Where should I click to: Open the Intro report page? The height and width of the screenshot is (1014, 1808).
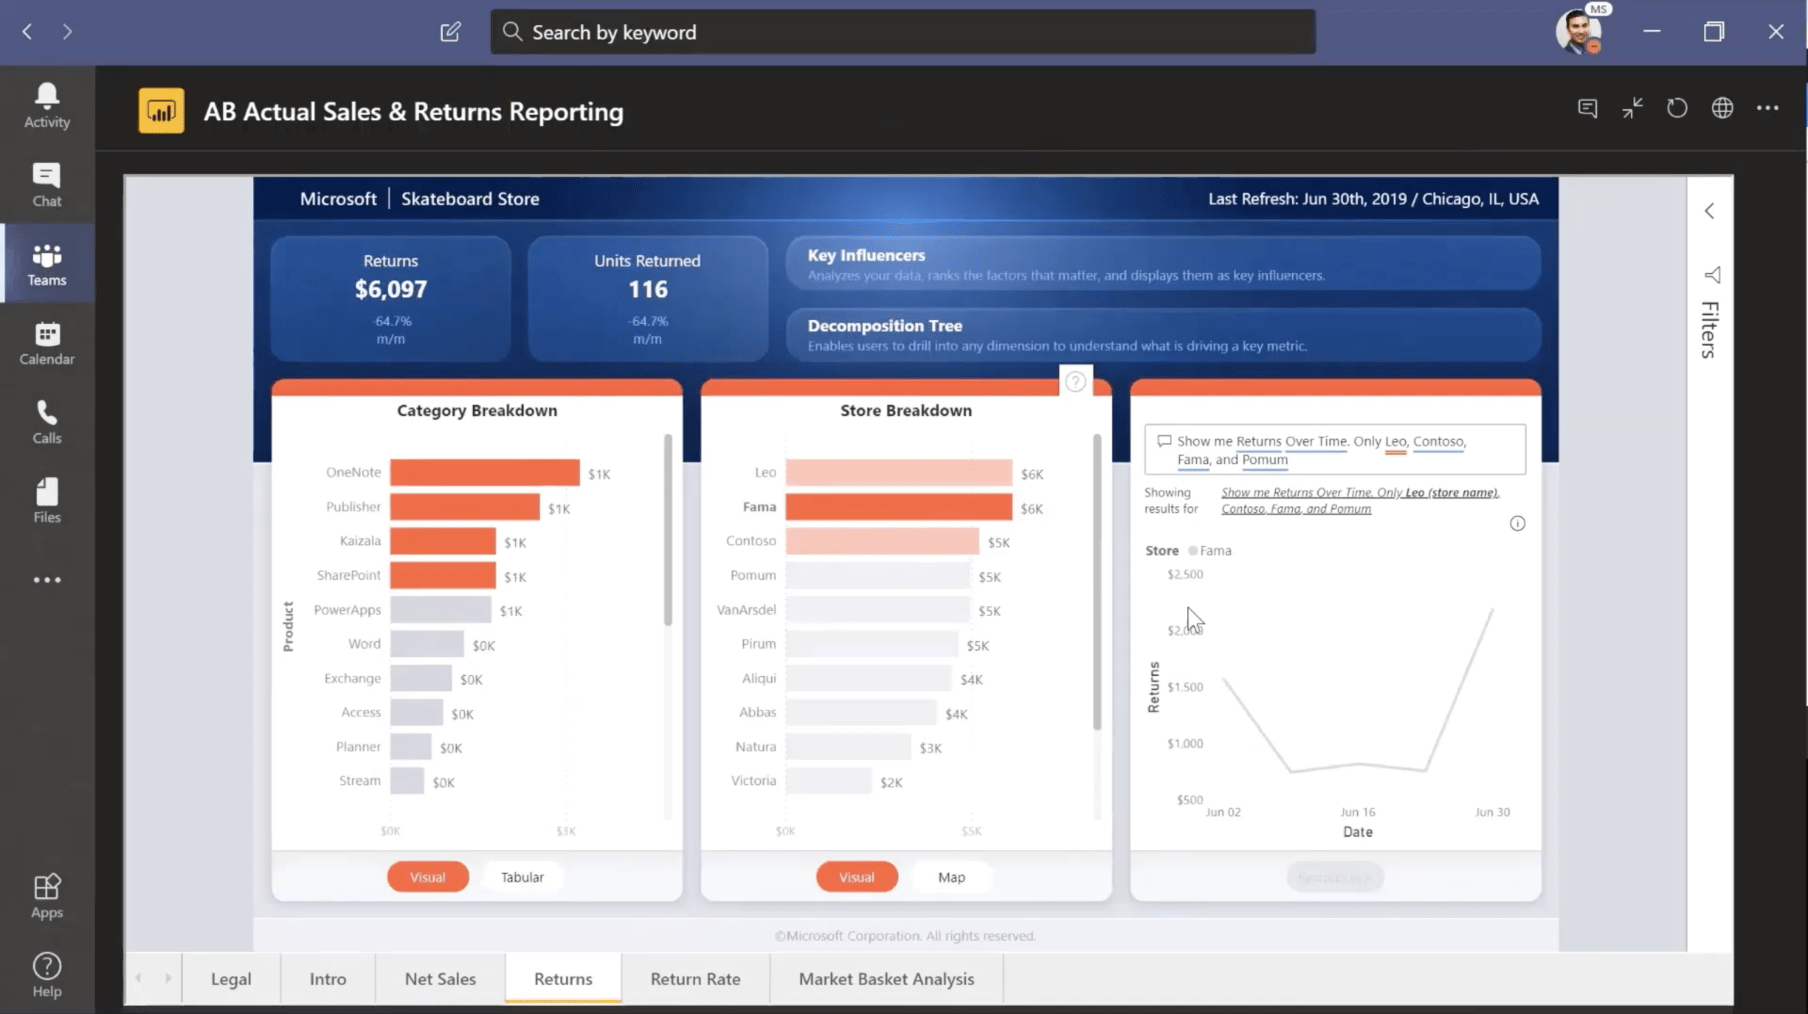pos(328,979)
